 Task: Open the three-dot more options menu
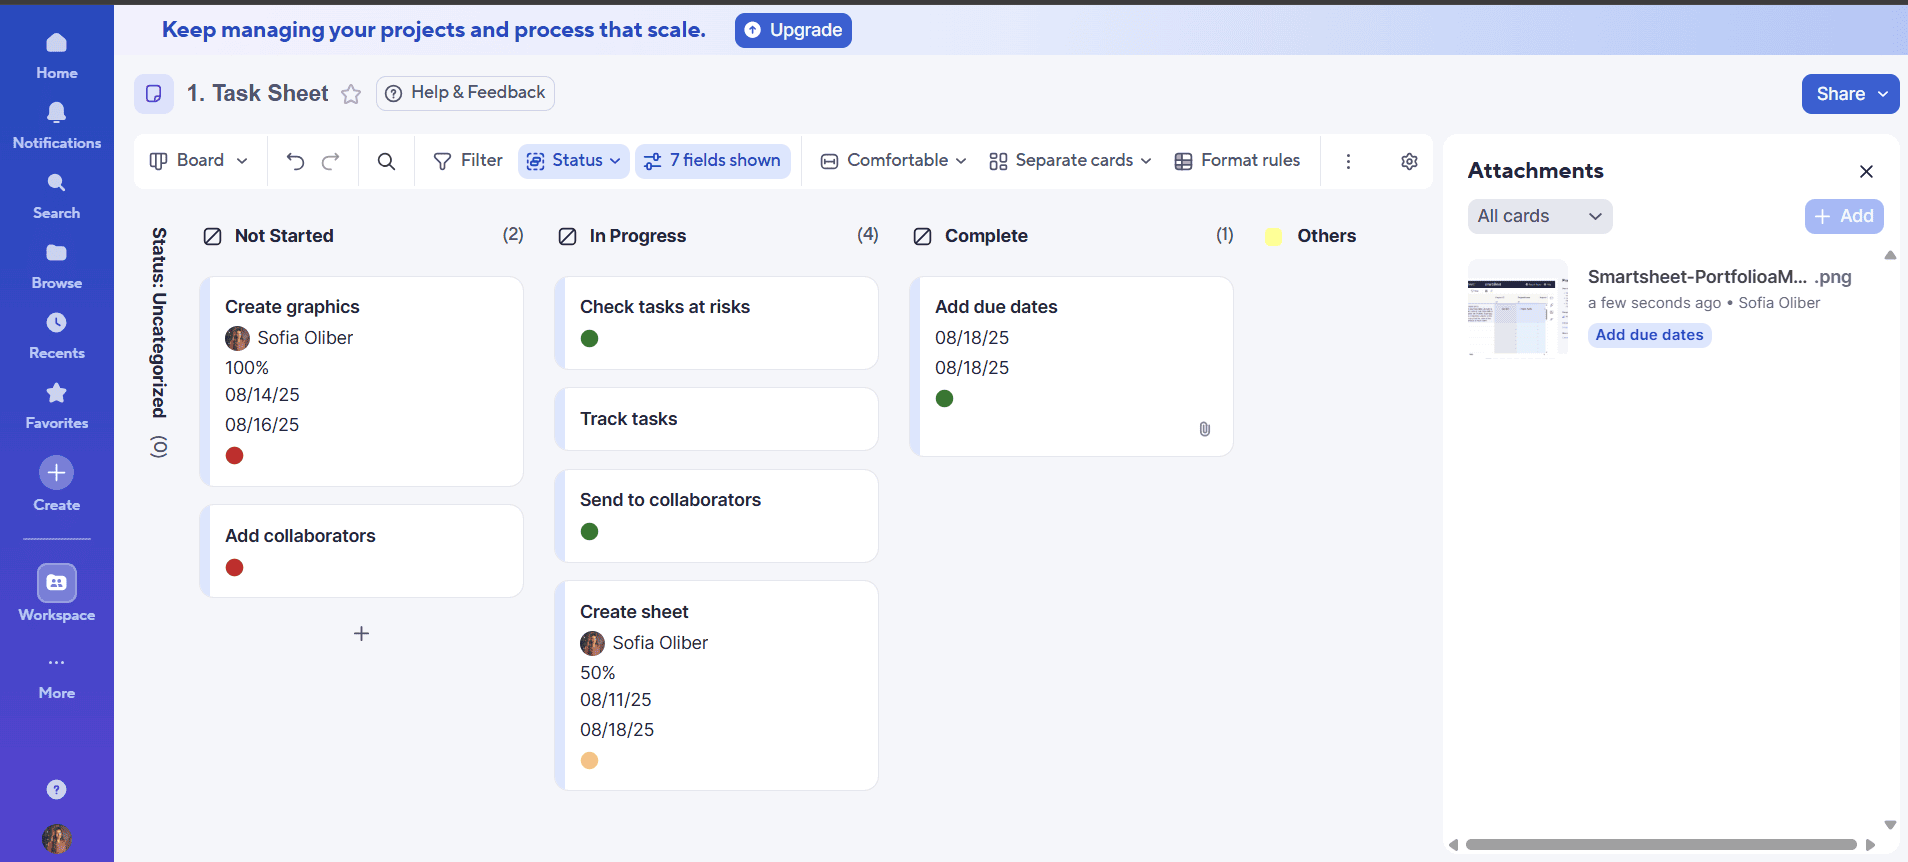click(x=1348, y=161)
